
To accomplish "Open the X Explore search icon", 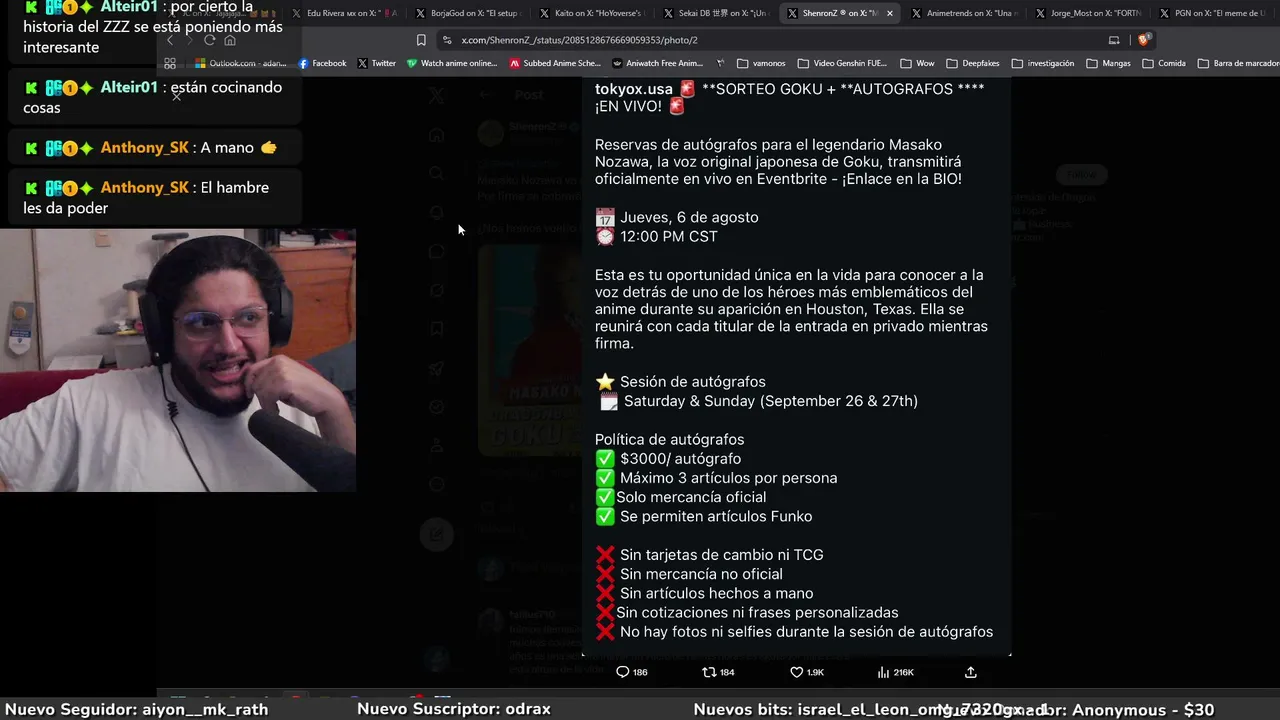I will click(x=437, y=174).
